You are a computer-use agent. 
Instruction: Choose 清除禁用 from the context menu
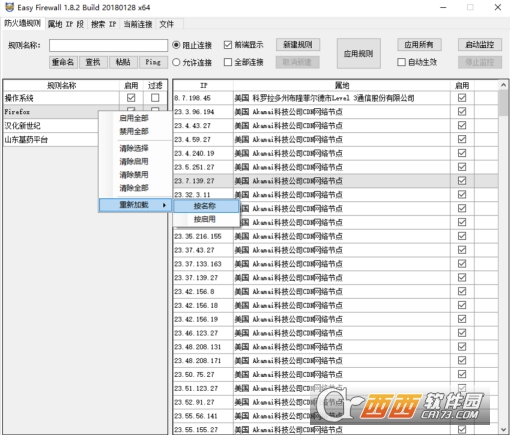[134, 175]
